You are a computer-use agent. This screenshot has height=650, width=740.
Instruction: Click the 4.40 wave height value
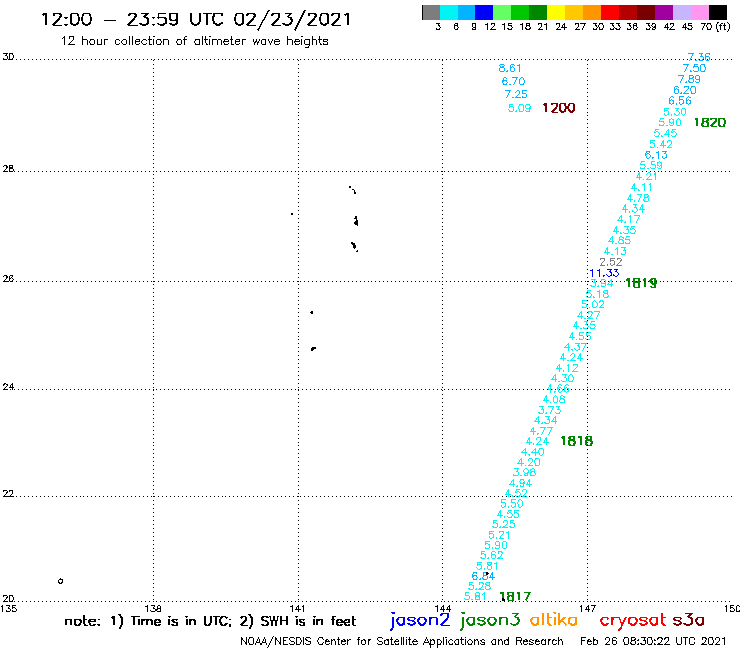[x=533, y=452]
